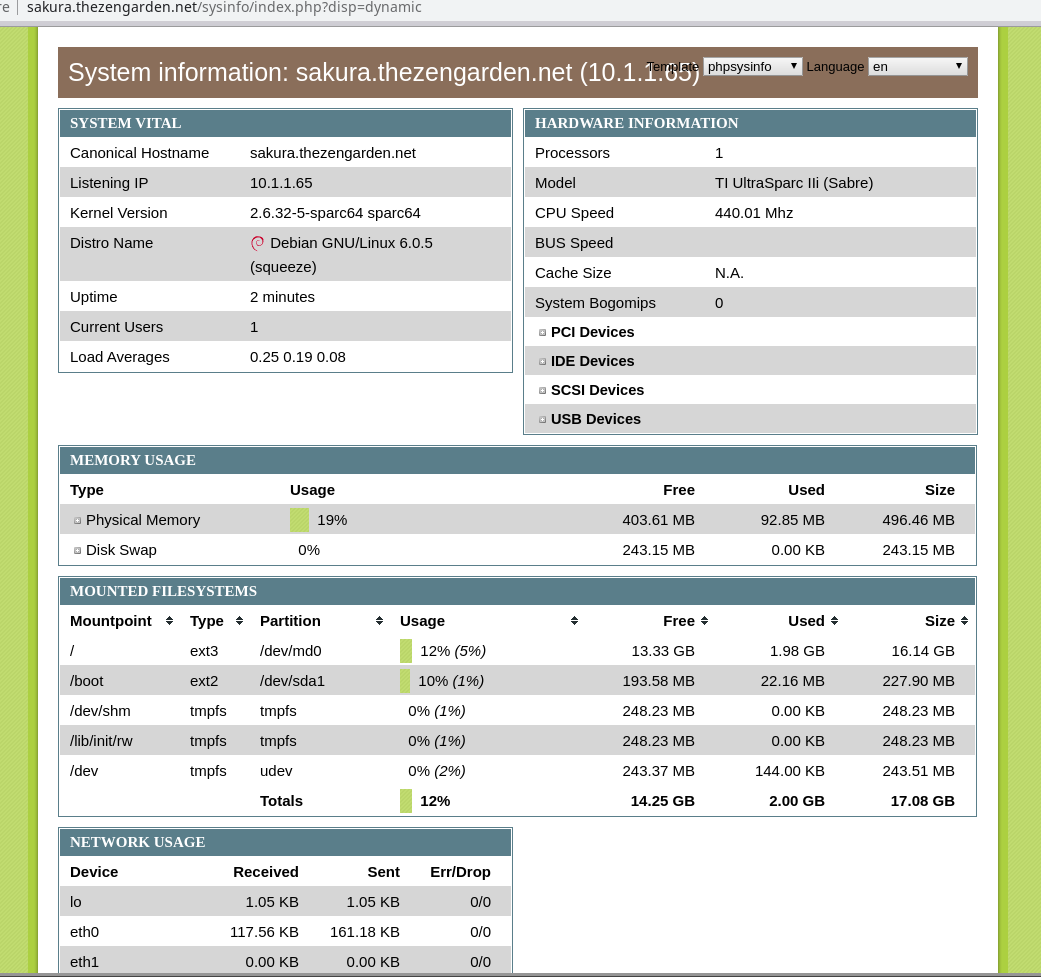The image size is (1041, 977).
Task: Expand the IDE Devices section
Action: (x=542, y=362)
